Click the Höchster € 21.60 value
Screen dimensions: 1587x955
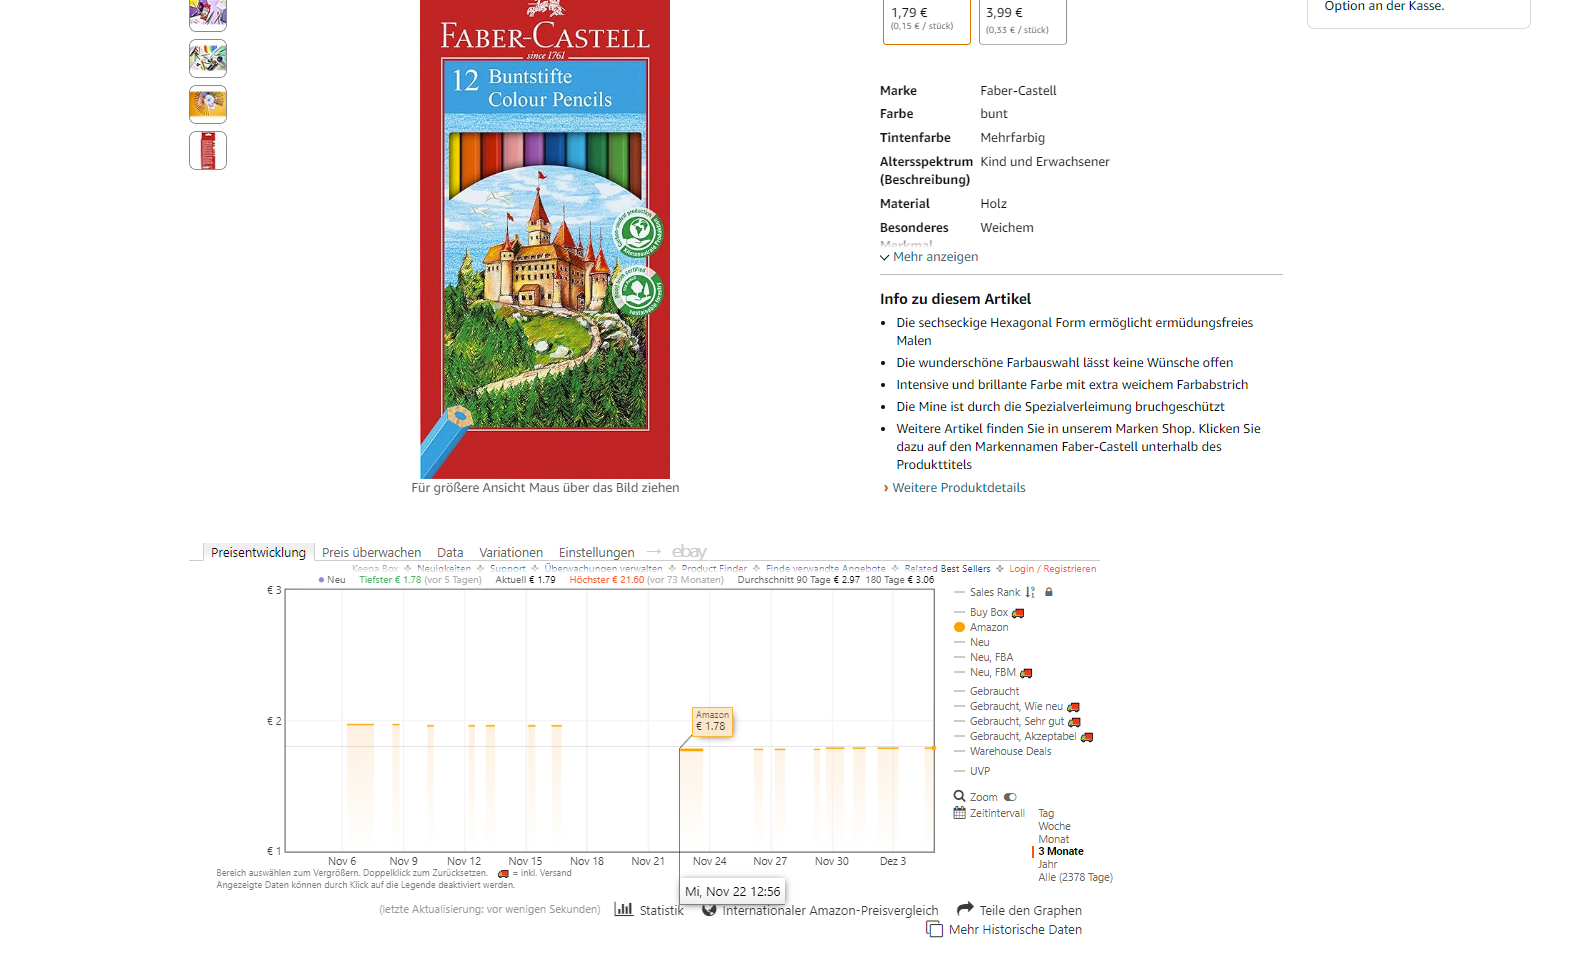pos(607,579)
